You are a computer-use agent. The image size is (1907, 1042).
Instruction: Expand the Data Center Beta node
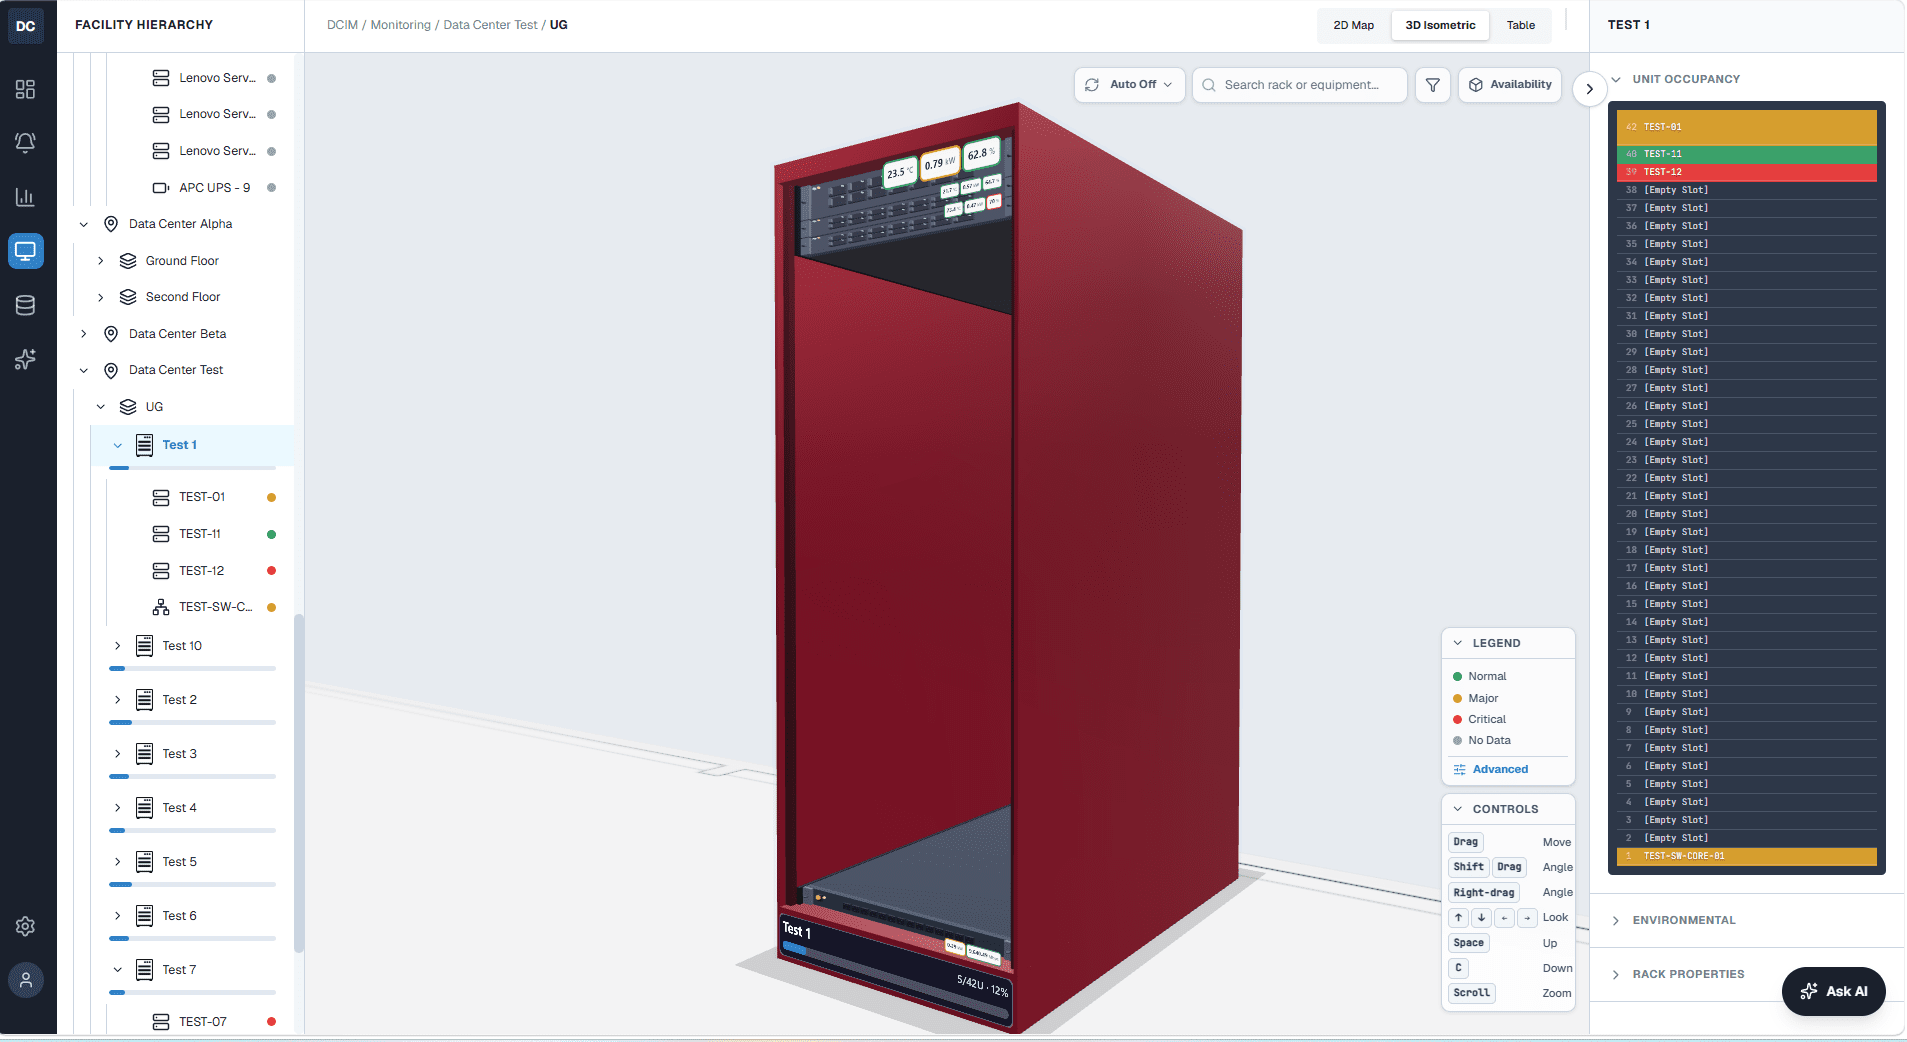pyautogui.click(x=84, y=334)
